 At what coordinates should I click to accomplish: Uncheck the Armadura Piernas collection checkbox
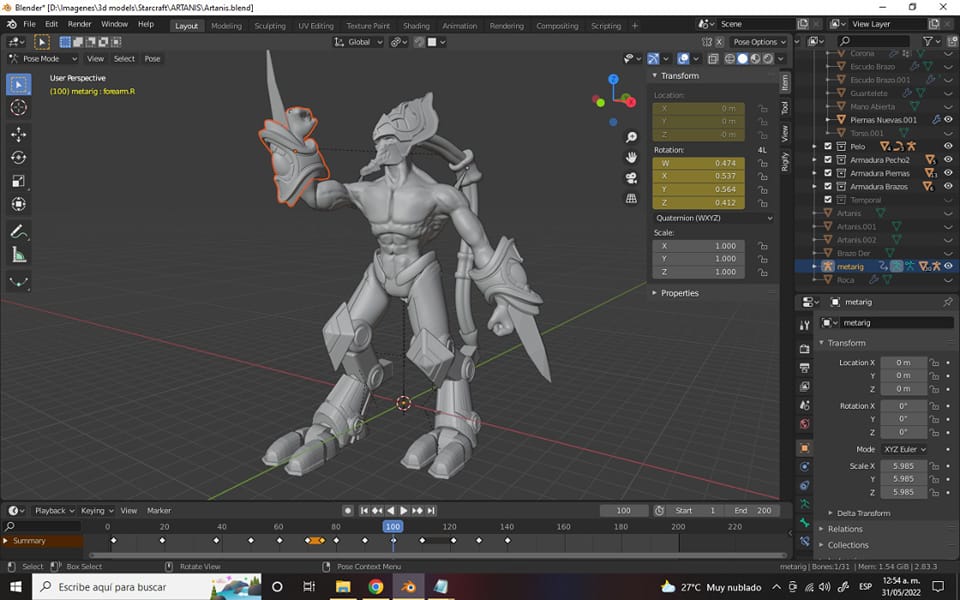(x=828, y=173)
